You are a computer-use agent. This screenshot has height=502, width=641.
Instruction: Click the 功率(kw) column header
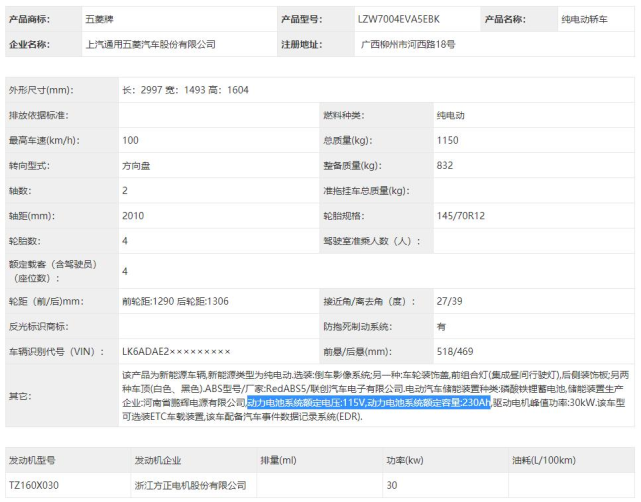pyautogui.click(x=405, y=460)
